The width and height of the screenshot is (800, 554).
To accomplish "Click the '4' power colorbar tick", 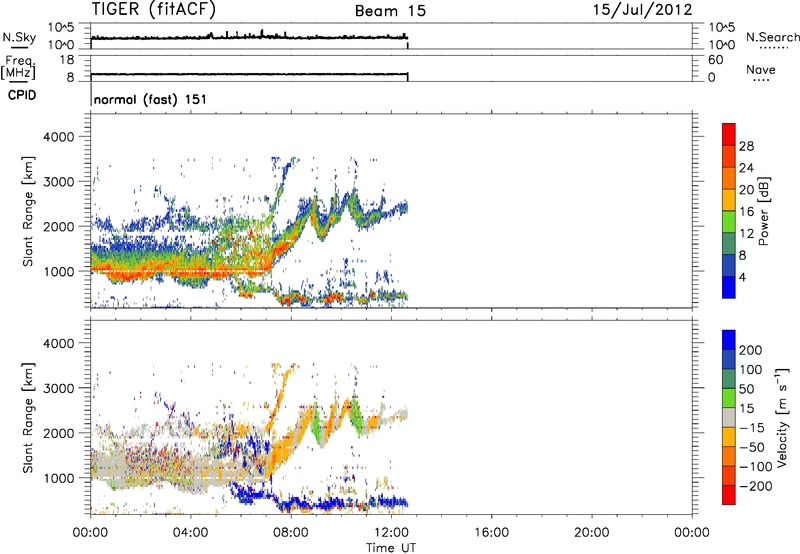I will [742, 277].
